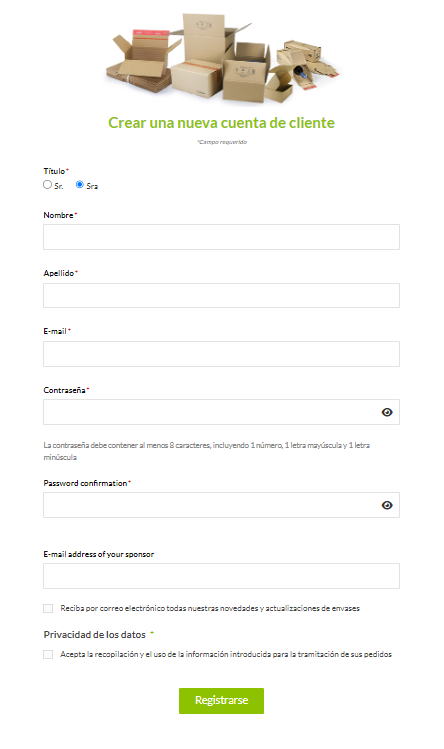Click the password requirements hint text
Viewport: 444px width, 749px height.
206,451
